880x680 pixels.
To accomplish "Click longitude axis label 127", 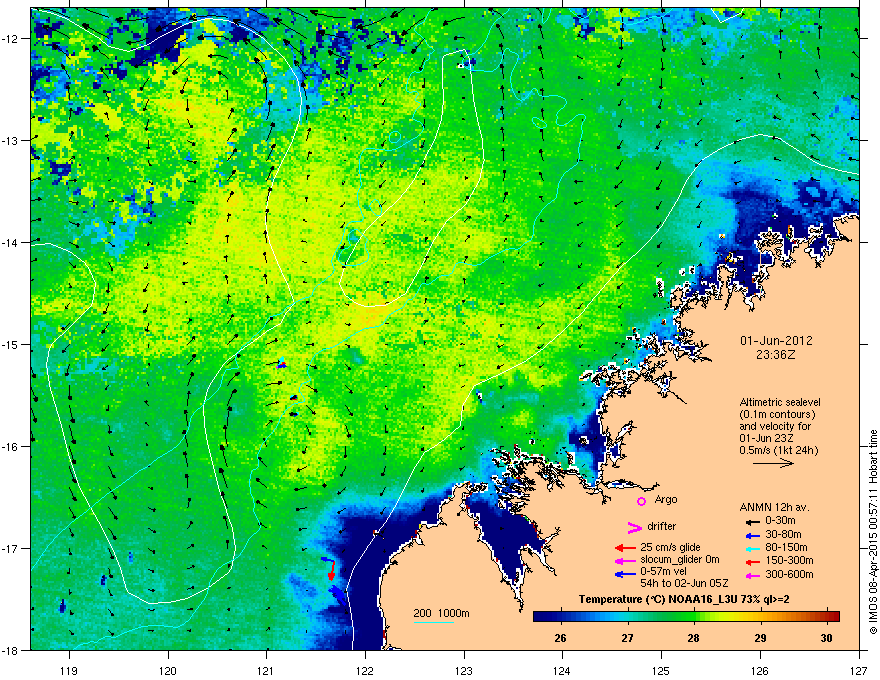I will tap(859, 671).
